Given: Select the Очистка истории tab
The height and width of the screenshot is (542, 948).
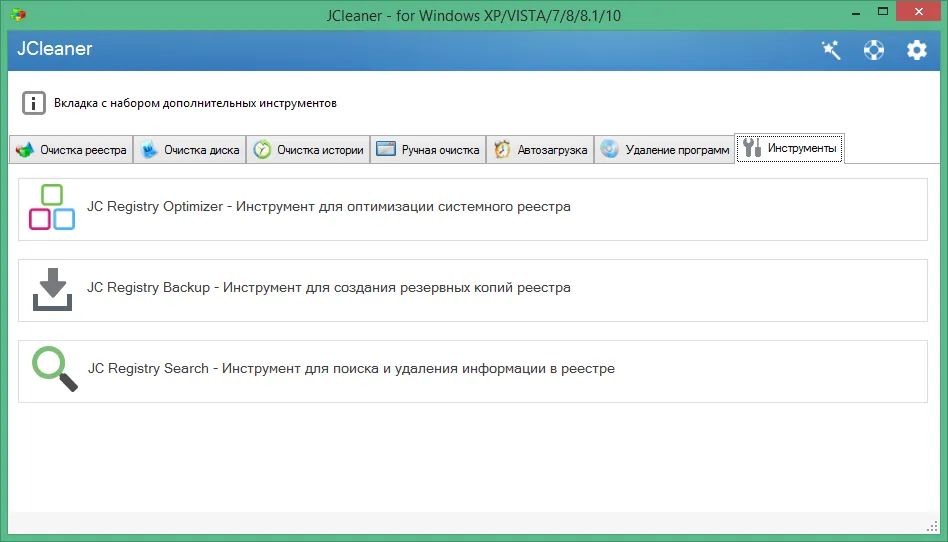Looking at the screenshot, I should click(308, 149).
